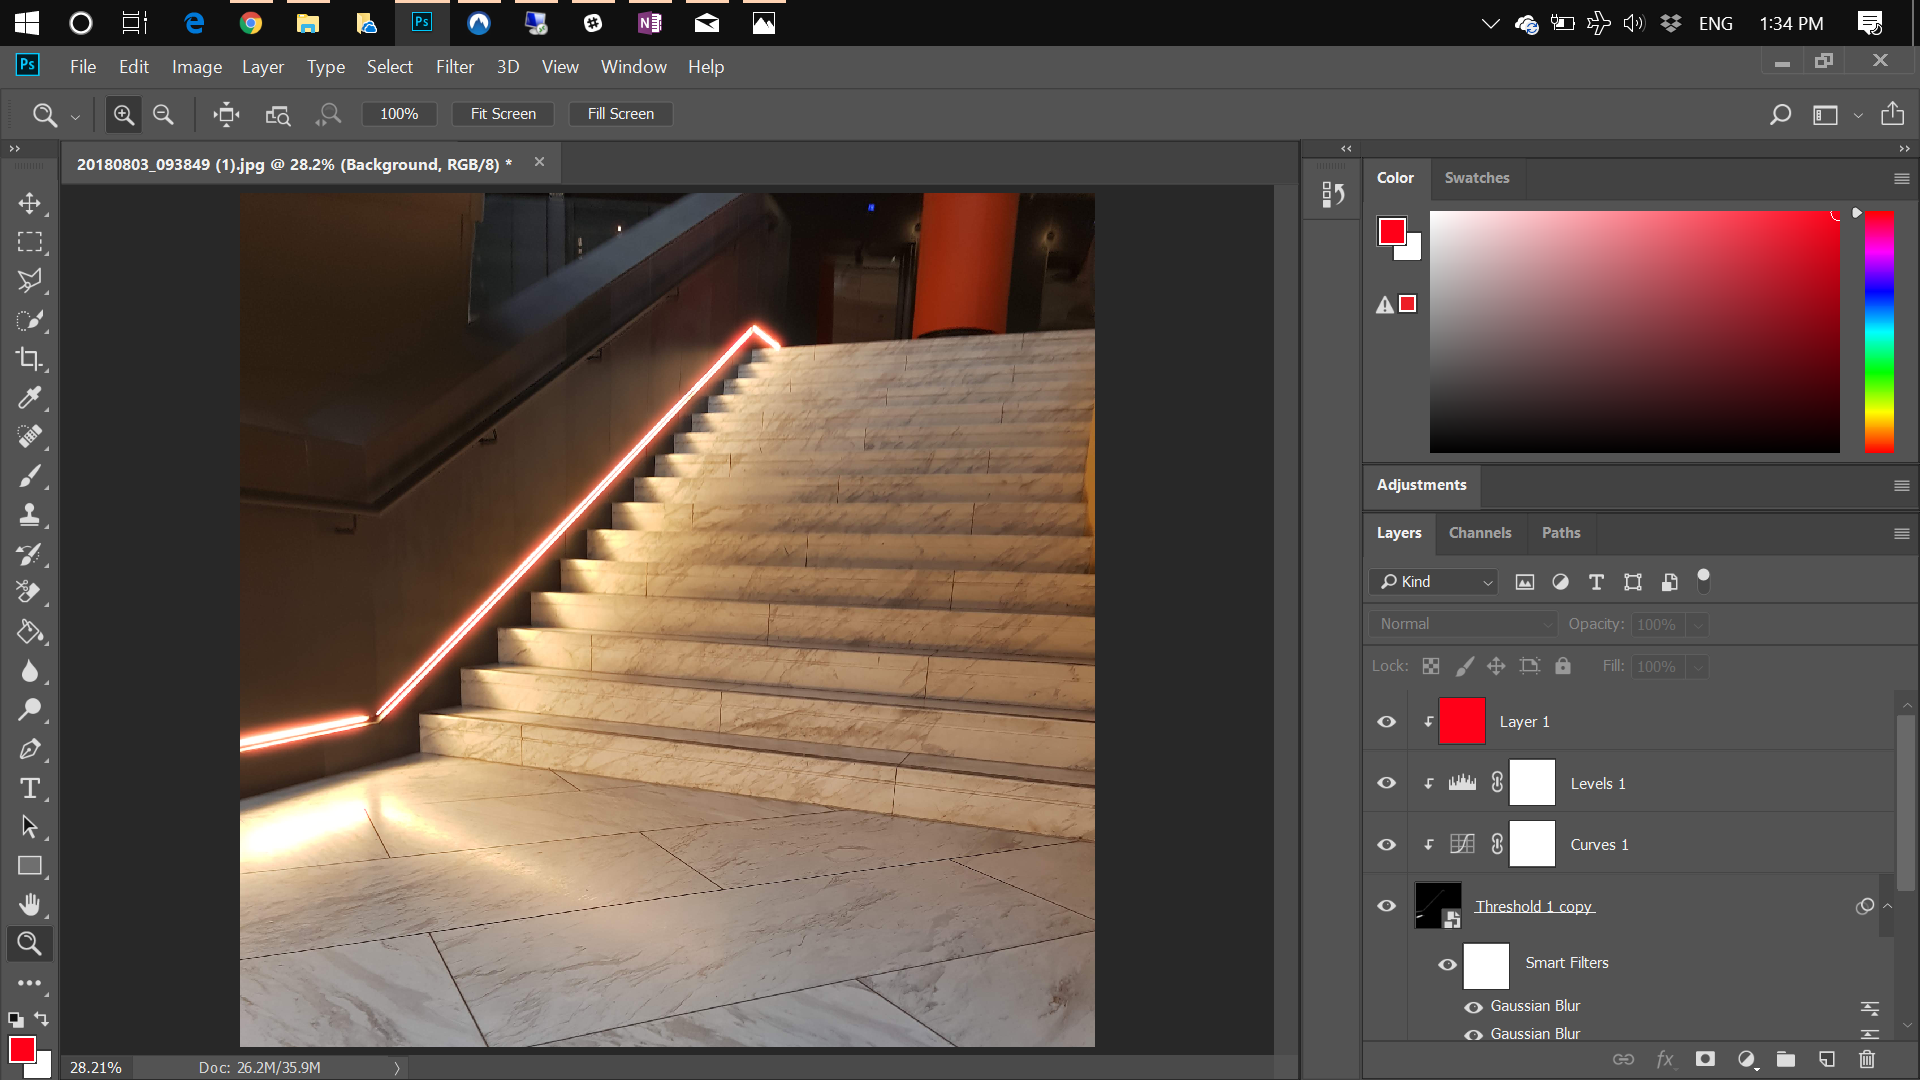Viewport: 1920px width, 1080px height.
Task: Switch to the Channels tab
Action: (1480, 533)
